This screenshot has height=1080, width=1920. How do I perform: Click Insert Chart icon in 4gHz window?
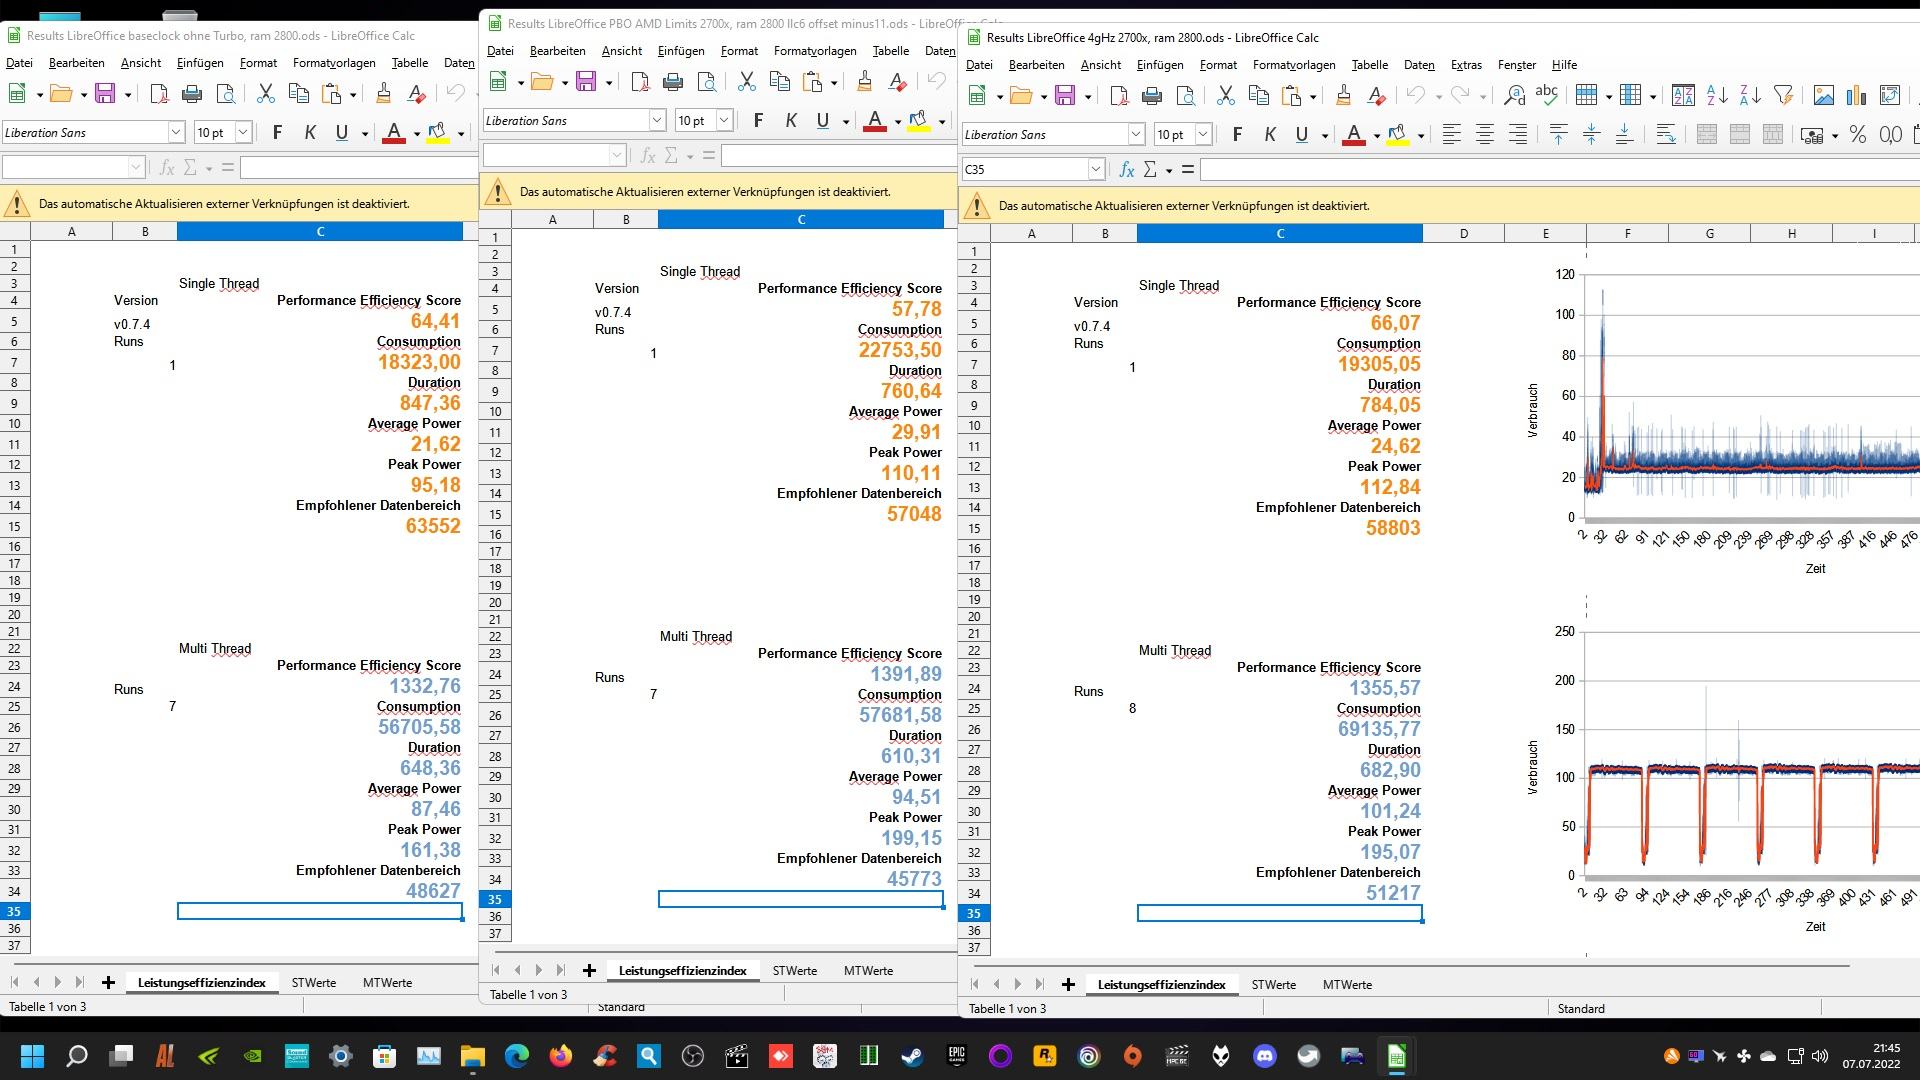[1857, 96]
